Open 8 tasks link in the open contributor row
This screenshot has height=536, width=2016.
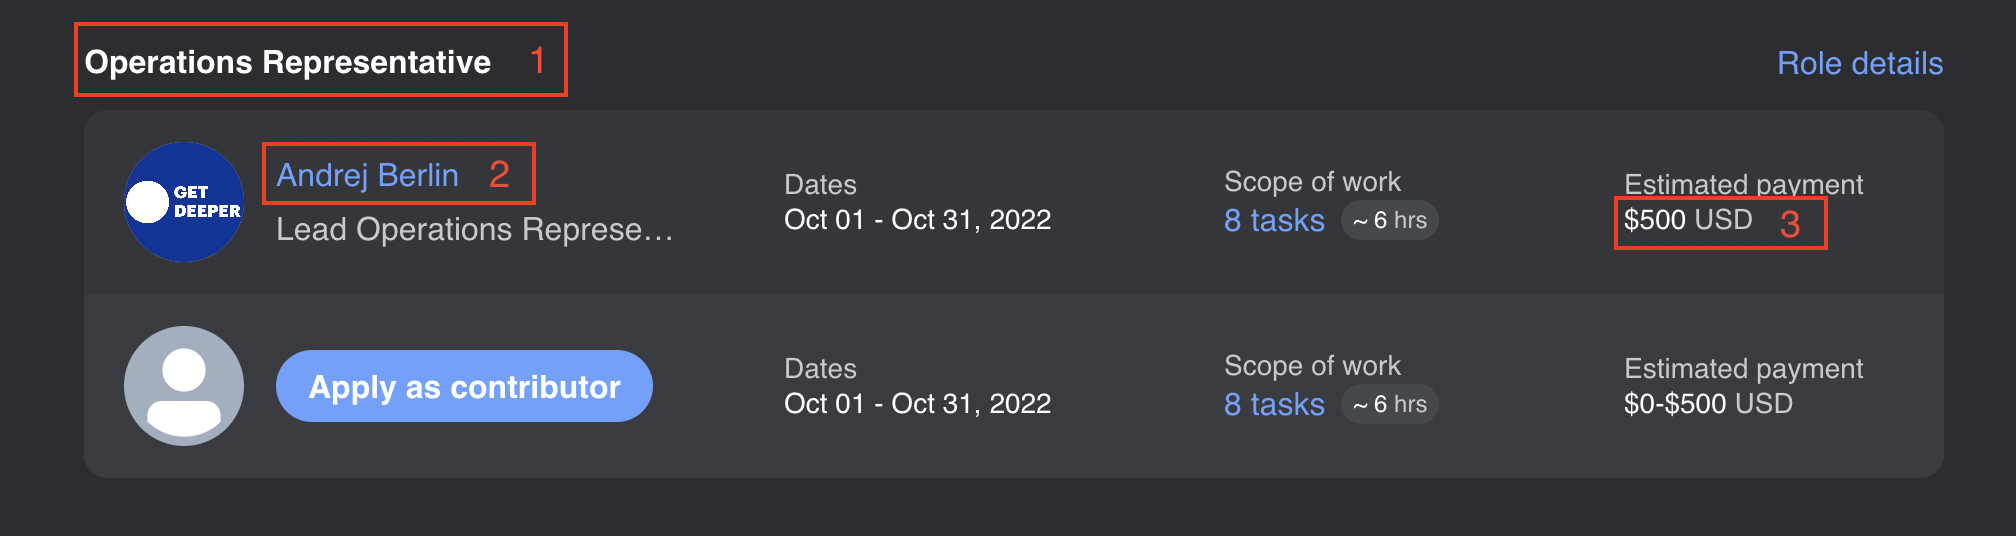pos(1274,404)
